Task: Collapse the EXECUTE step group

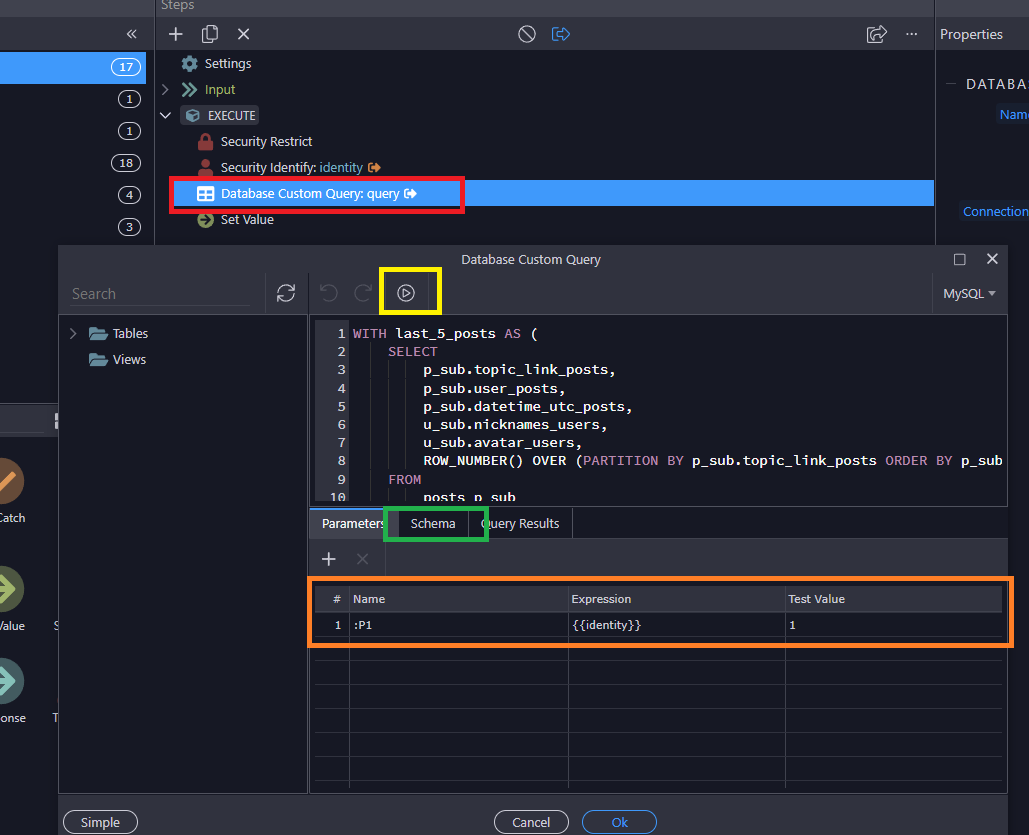Action: coord(165,116)
